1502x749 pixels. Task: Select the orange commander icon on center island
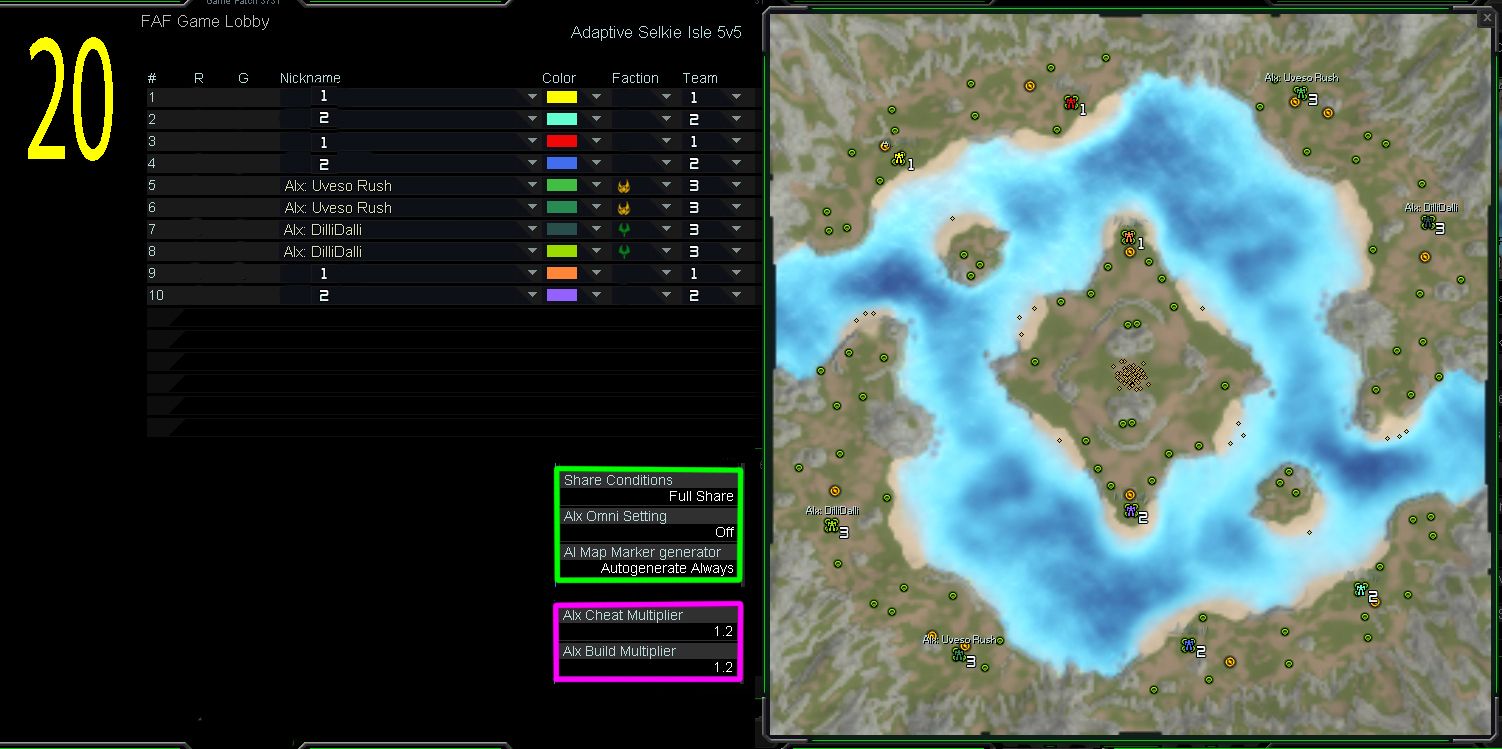1128,238
